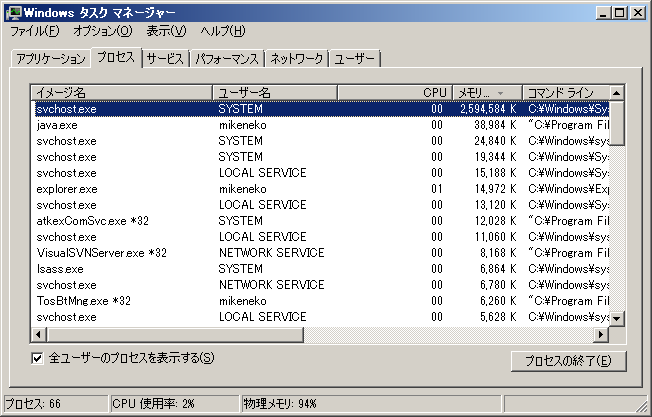The image size is (652, 417).
Task: Click the Task Manager title bar icon
Action: click(14, 12)
